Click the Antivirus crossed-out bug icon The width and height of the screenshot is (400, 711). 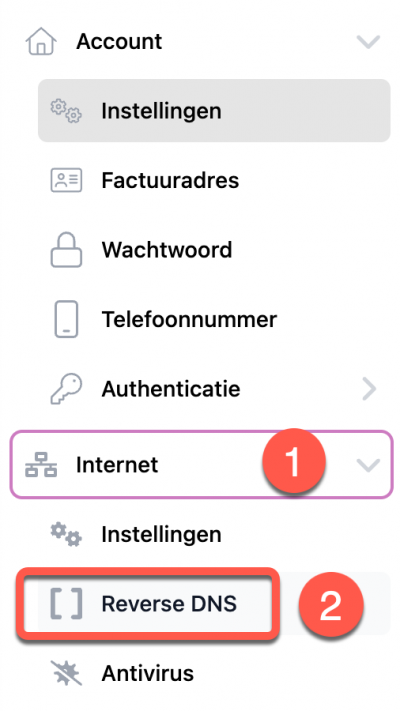(66, 673)
